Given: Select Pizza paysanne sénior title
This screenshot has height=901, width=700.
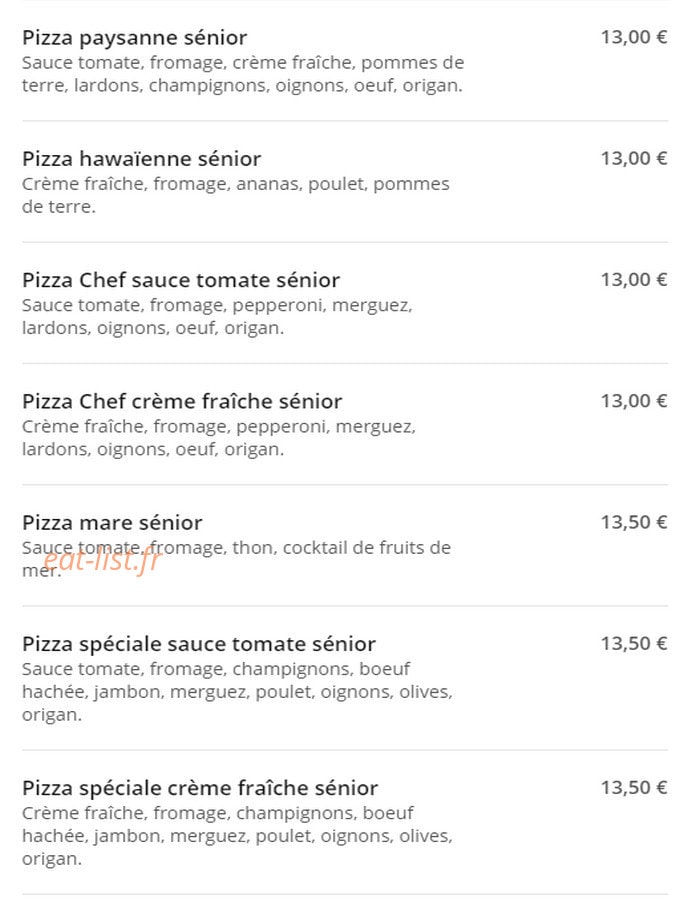Looking at the screenshot, I should [x=134, y=38].
